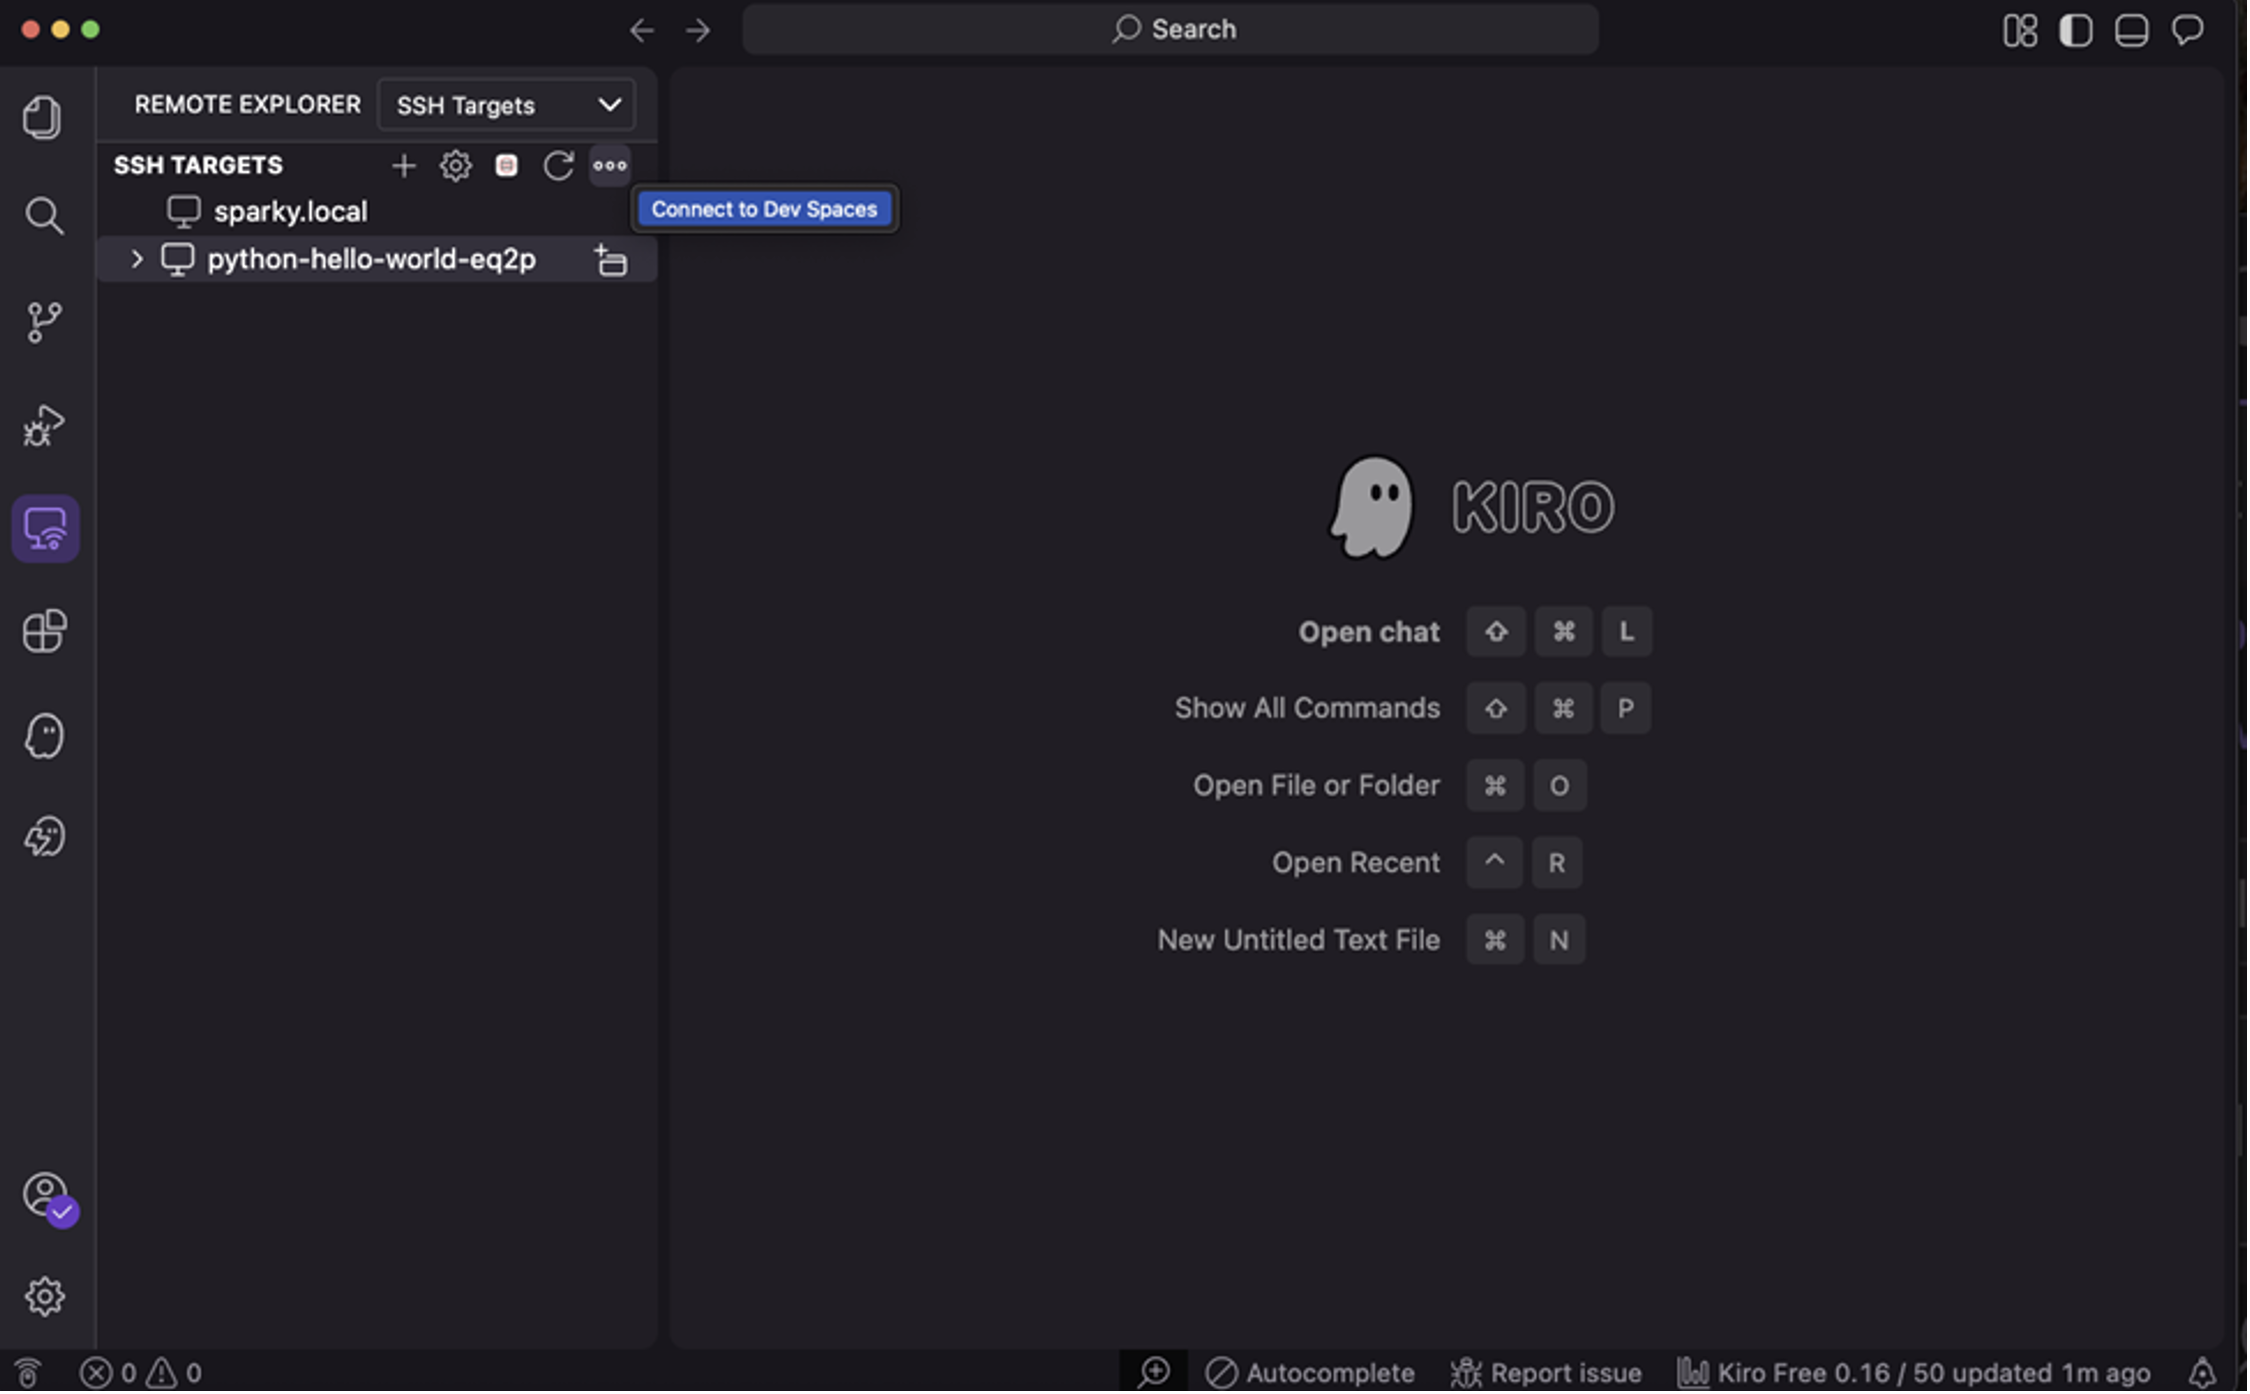Screen dimensions: 2250x1394
Task: Open the Search view in activity bar
Action: point(43,215)
